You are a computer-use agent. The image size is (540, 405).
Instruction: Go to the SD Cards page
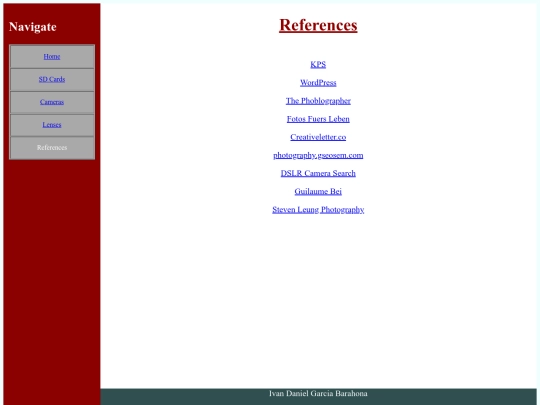point(52,79)
